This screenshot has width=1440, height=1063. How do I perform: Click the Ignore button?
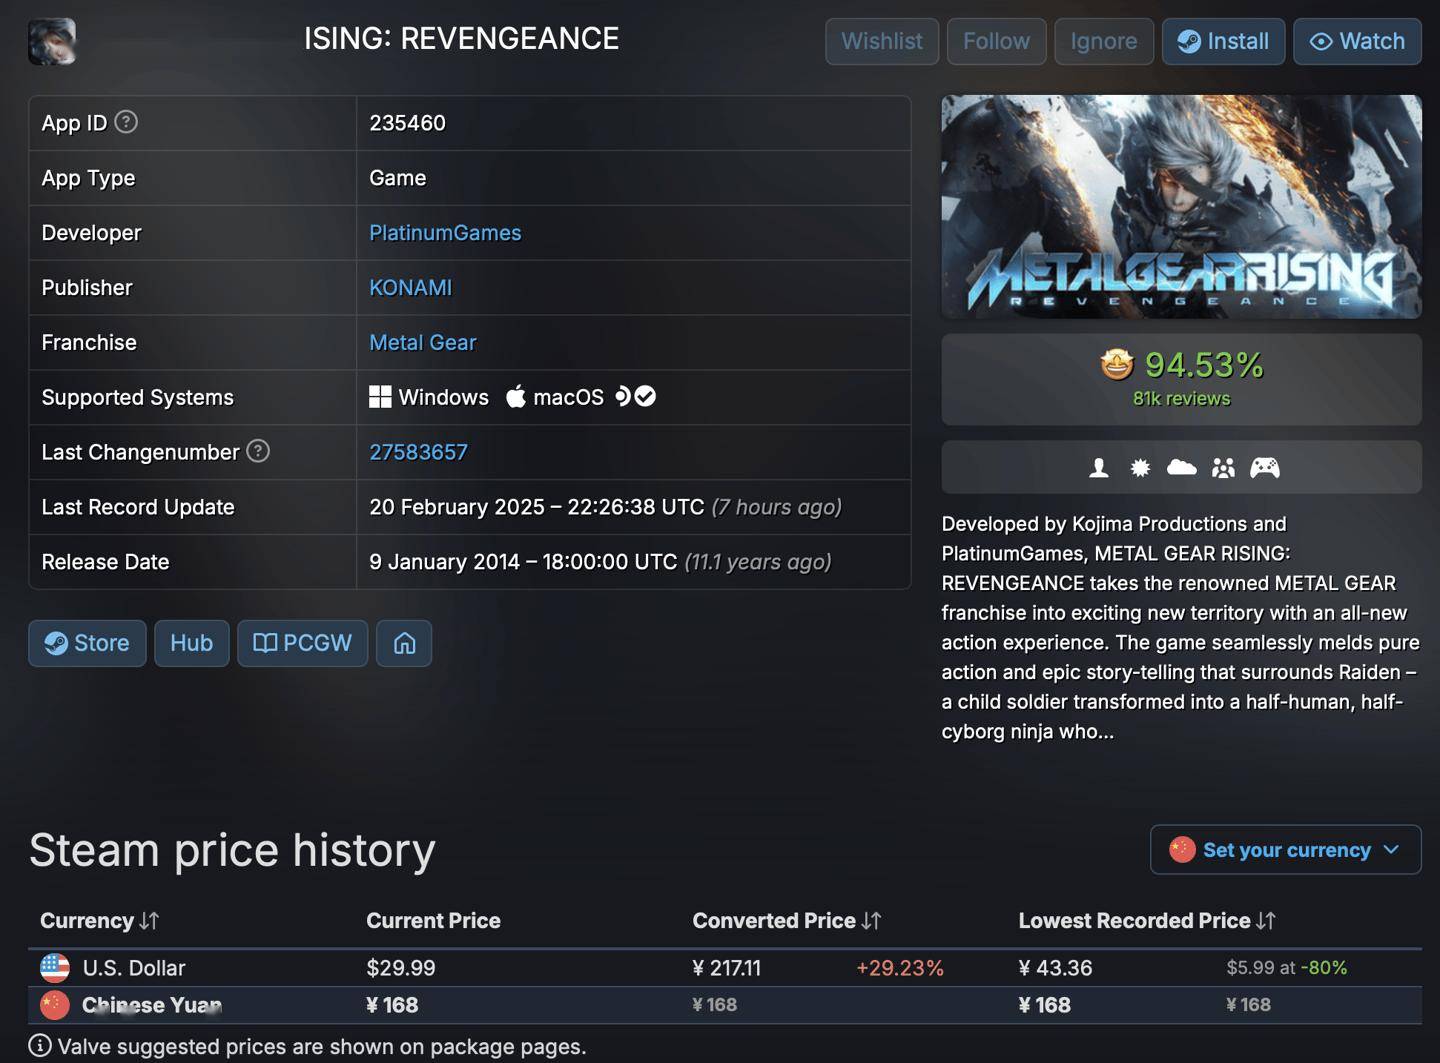(x=1104, y=41)
